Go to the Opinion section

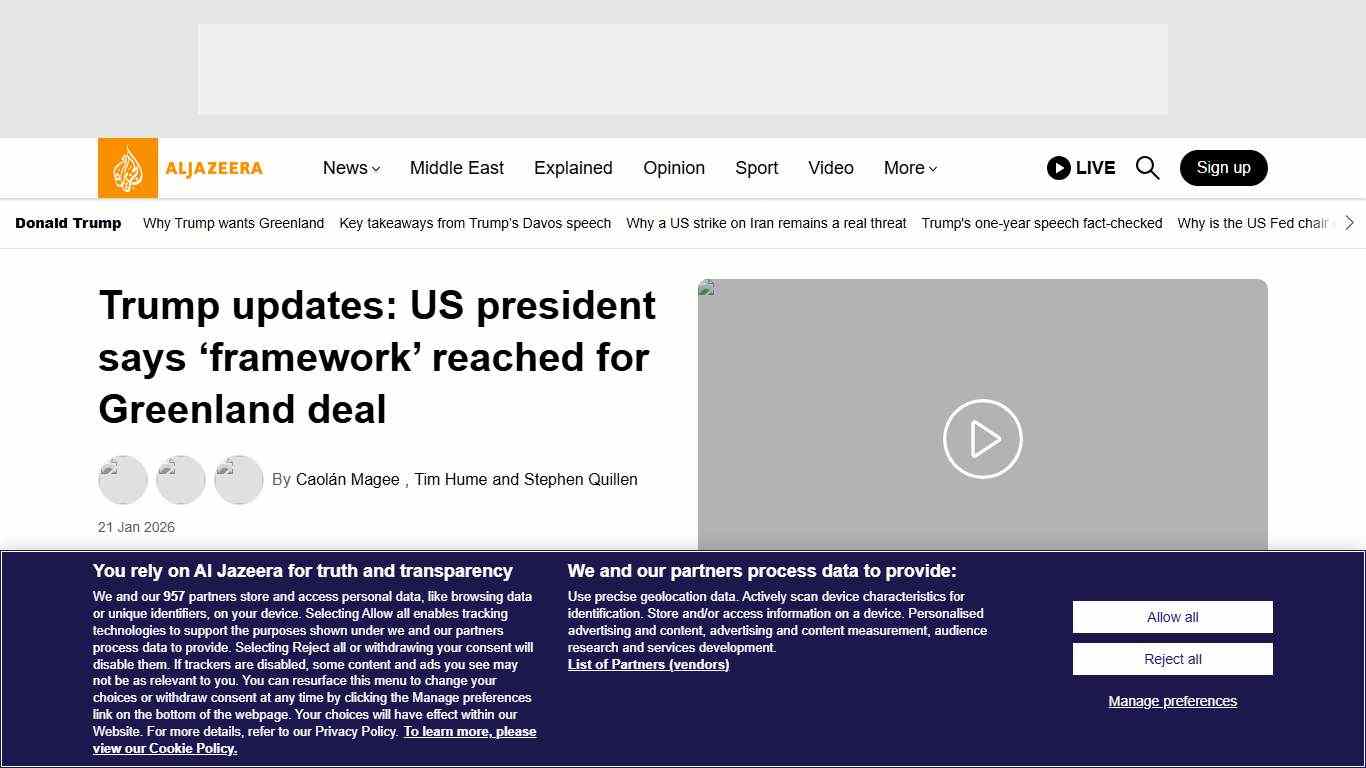pos(674,168)
